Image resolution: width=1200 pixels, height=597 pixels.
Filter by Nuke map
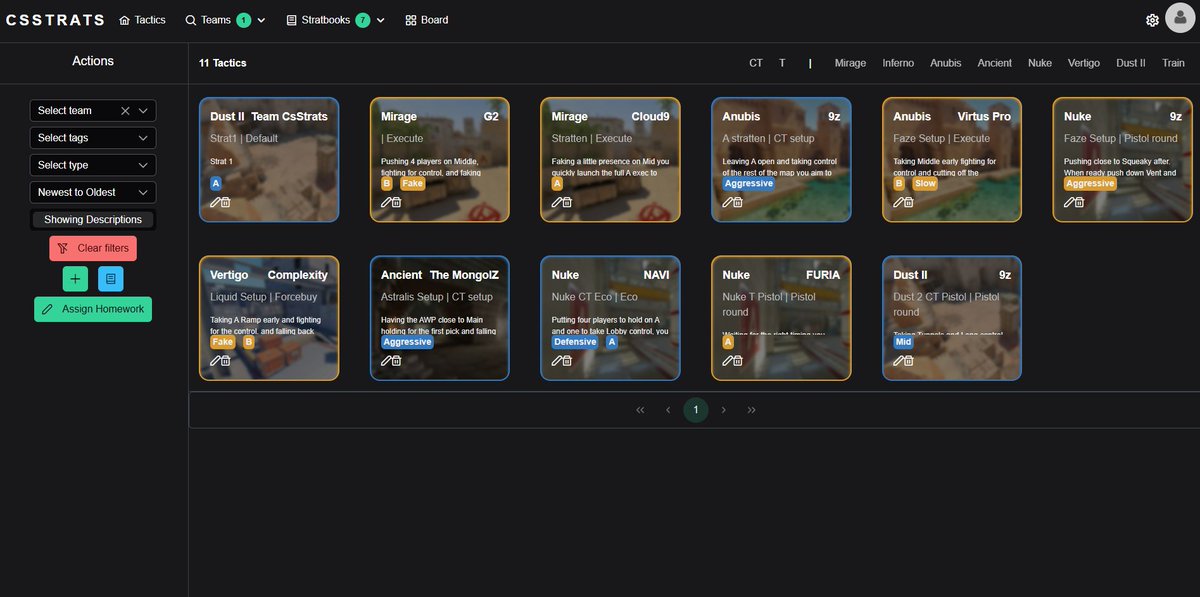click(x=1040, y=63)
